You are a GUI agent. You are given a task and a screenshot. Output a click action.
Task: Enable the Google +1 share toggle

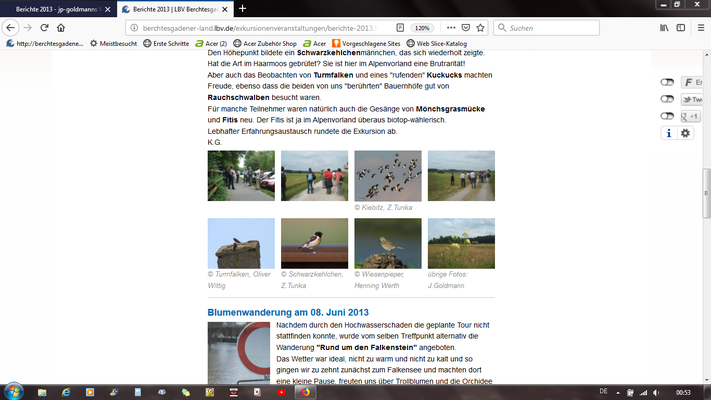coord(667,116)
